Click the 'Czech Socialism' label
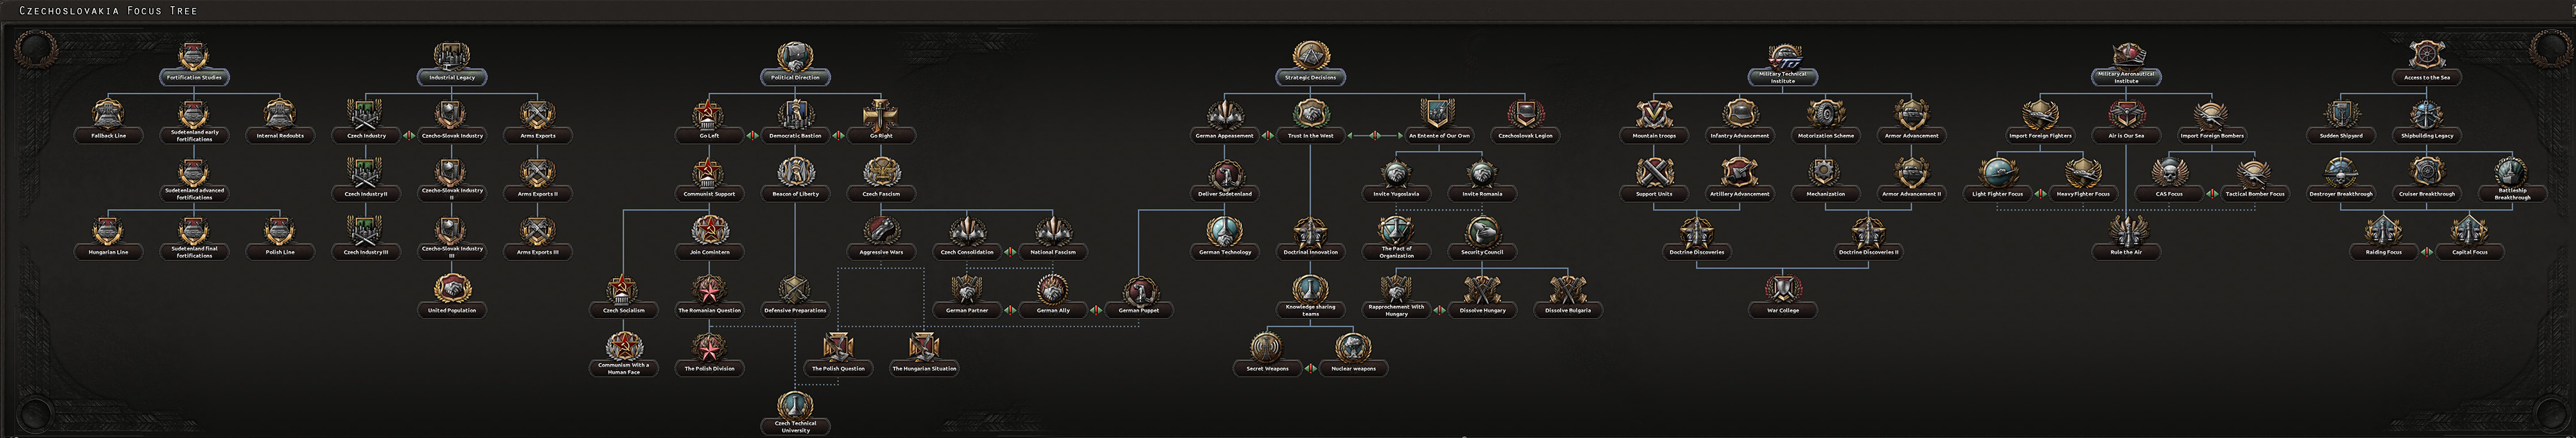The image size is (2576, 438). click(x=623, y=310)
